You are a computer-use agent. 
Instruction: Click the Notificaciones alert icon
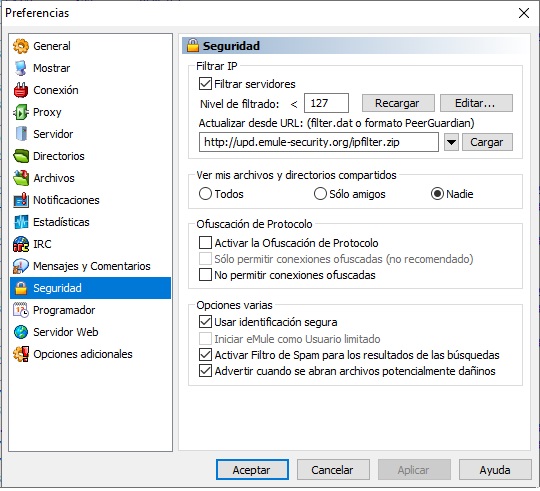(21, 200)
